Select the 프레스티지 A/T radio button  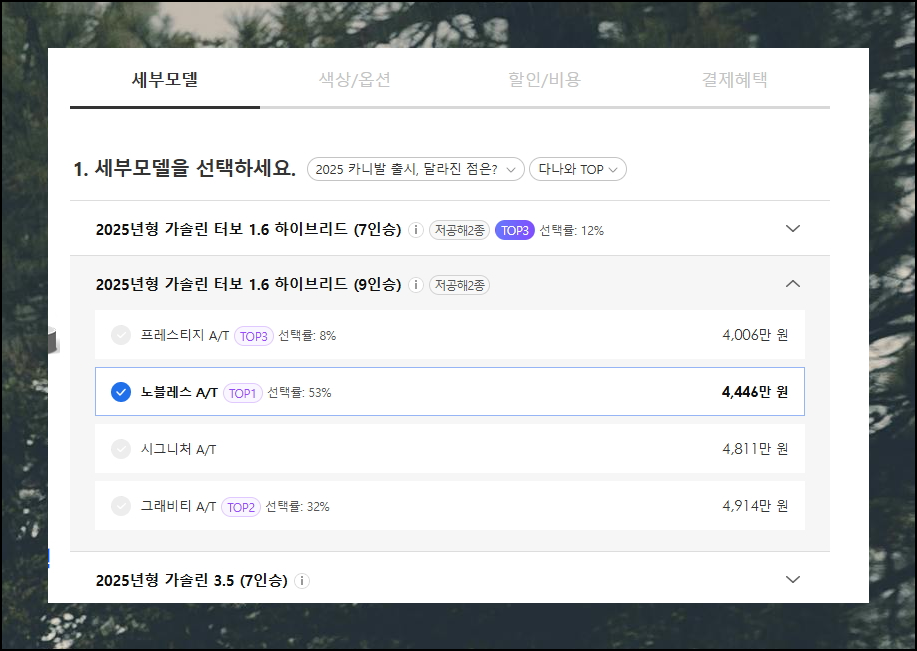[121, 335]
